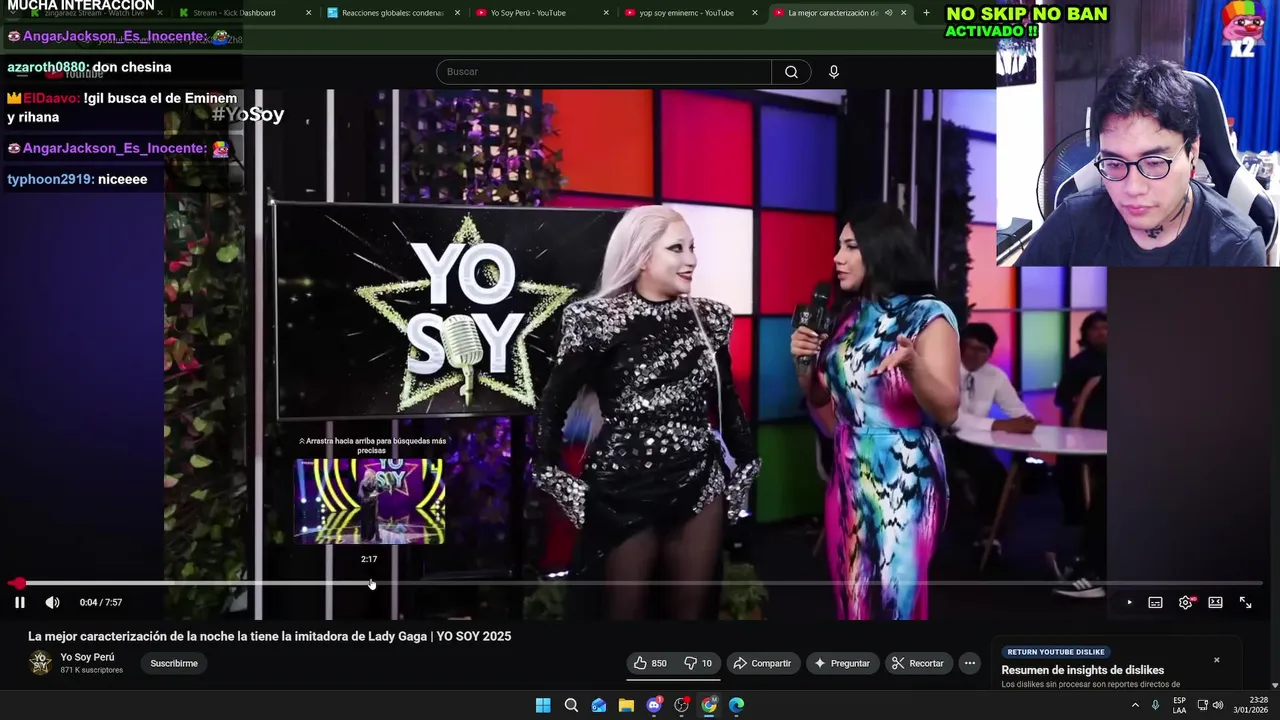
Task: Like the video, thumbs up 850
Action: pyautogui.click(x=651, y=663)
